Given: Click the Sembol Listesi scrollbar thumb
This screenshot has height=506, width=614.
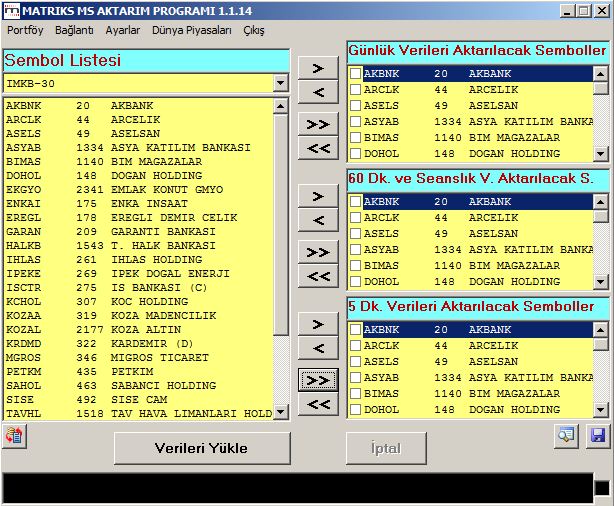Looking at the screenshot, I should tap(280, 224).
